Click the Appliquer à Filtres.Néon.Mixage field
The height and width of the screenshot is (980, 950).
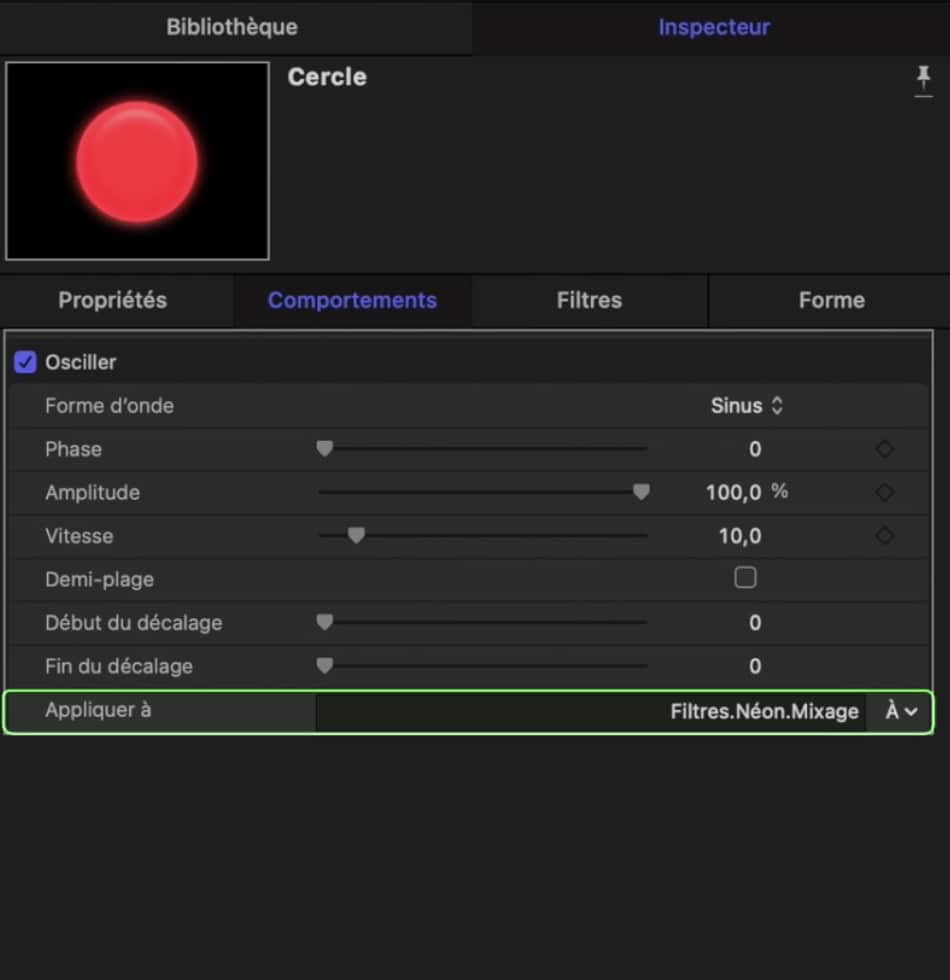point(591,711)
